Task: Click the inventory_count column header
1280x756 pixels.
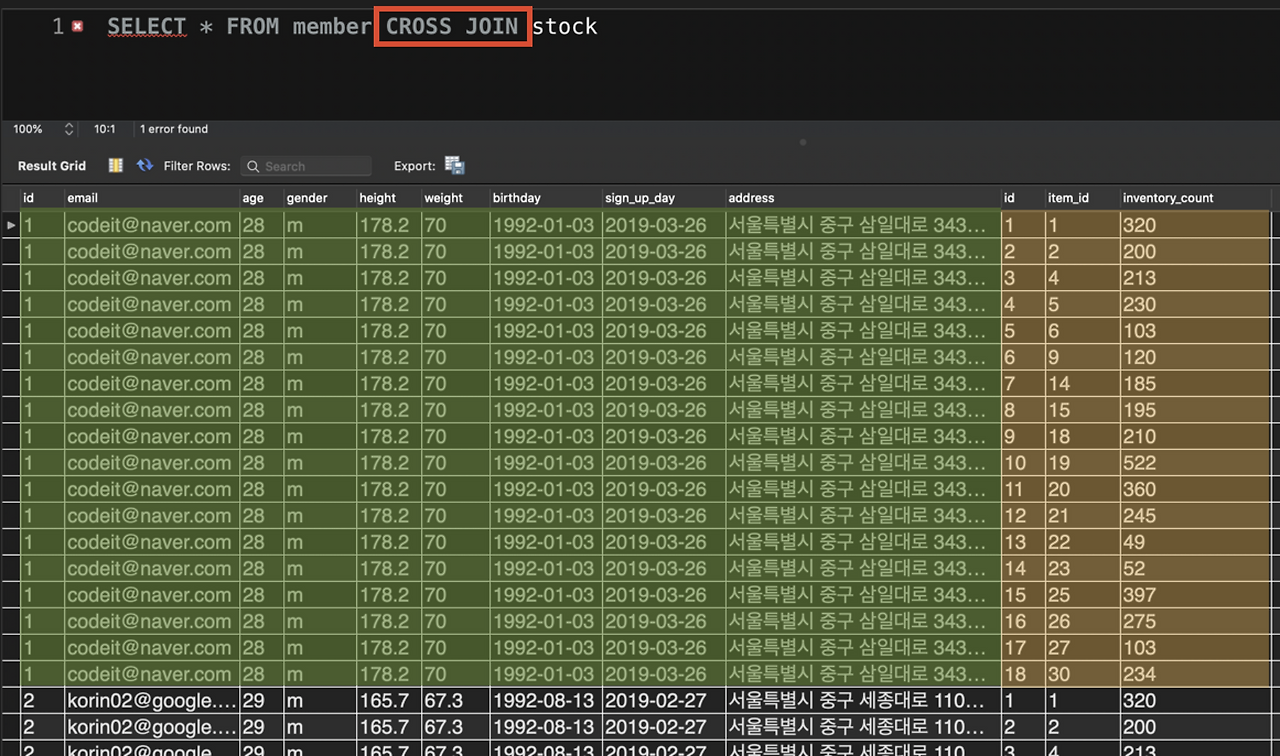Action: [1195, 198]
